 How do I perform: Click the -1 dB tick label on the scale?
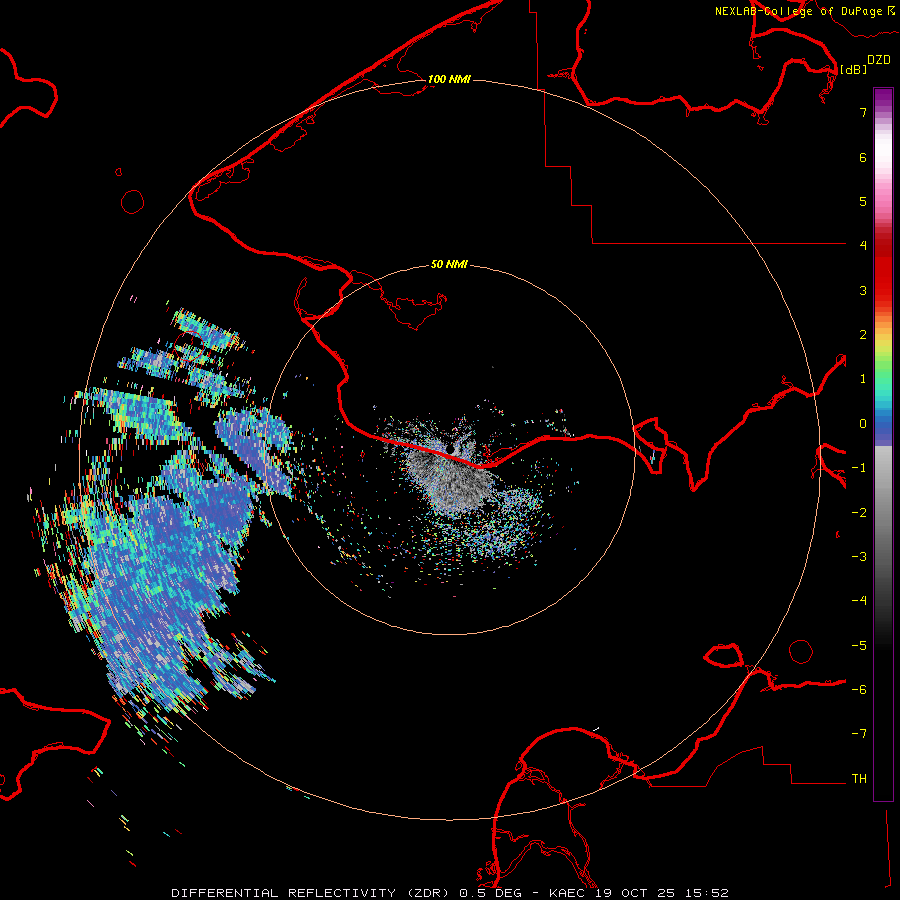click(x=859, y=468)
